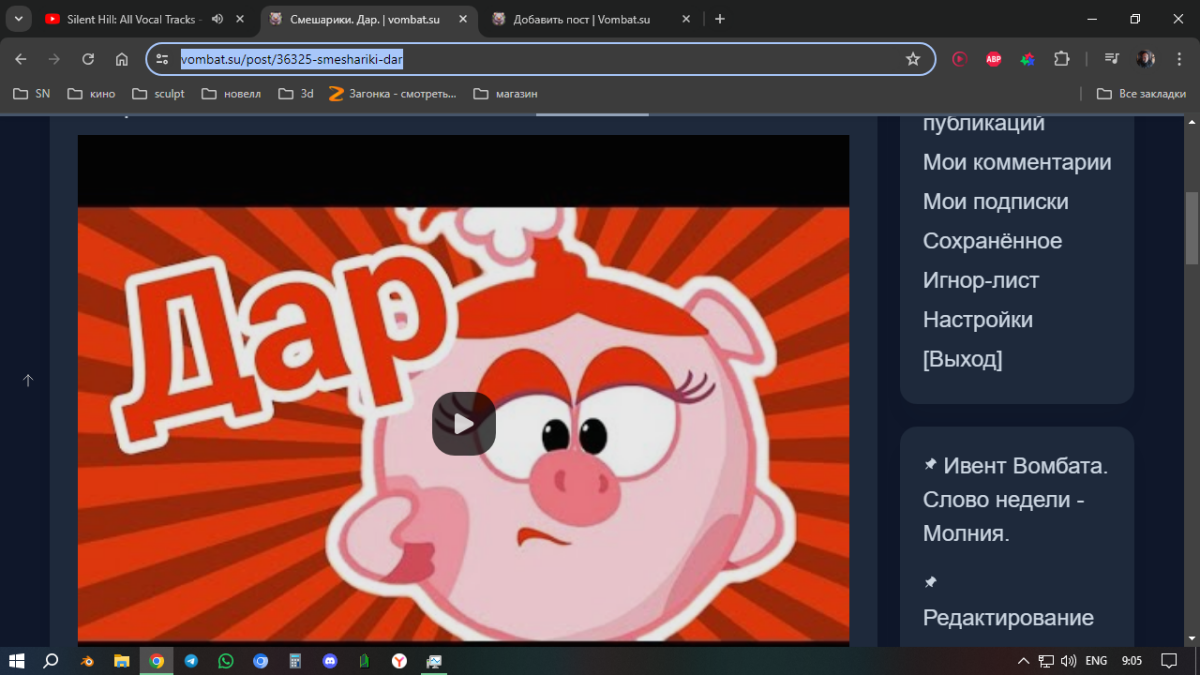Viewport: 1200px width, 675px height.
Task: Switch ENG input language
Action: coord(1097,661)
